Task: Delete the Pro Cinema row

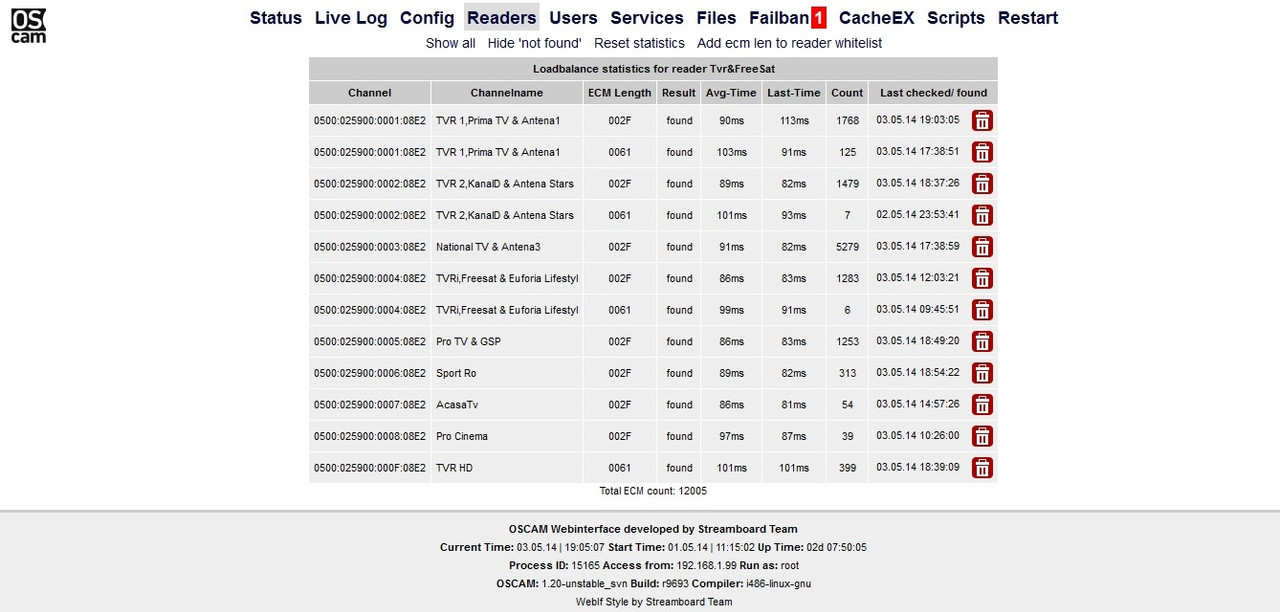Action: coord(983,436)
